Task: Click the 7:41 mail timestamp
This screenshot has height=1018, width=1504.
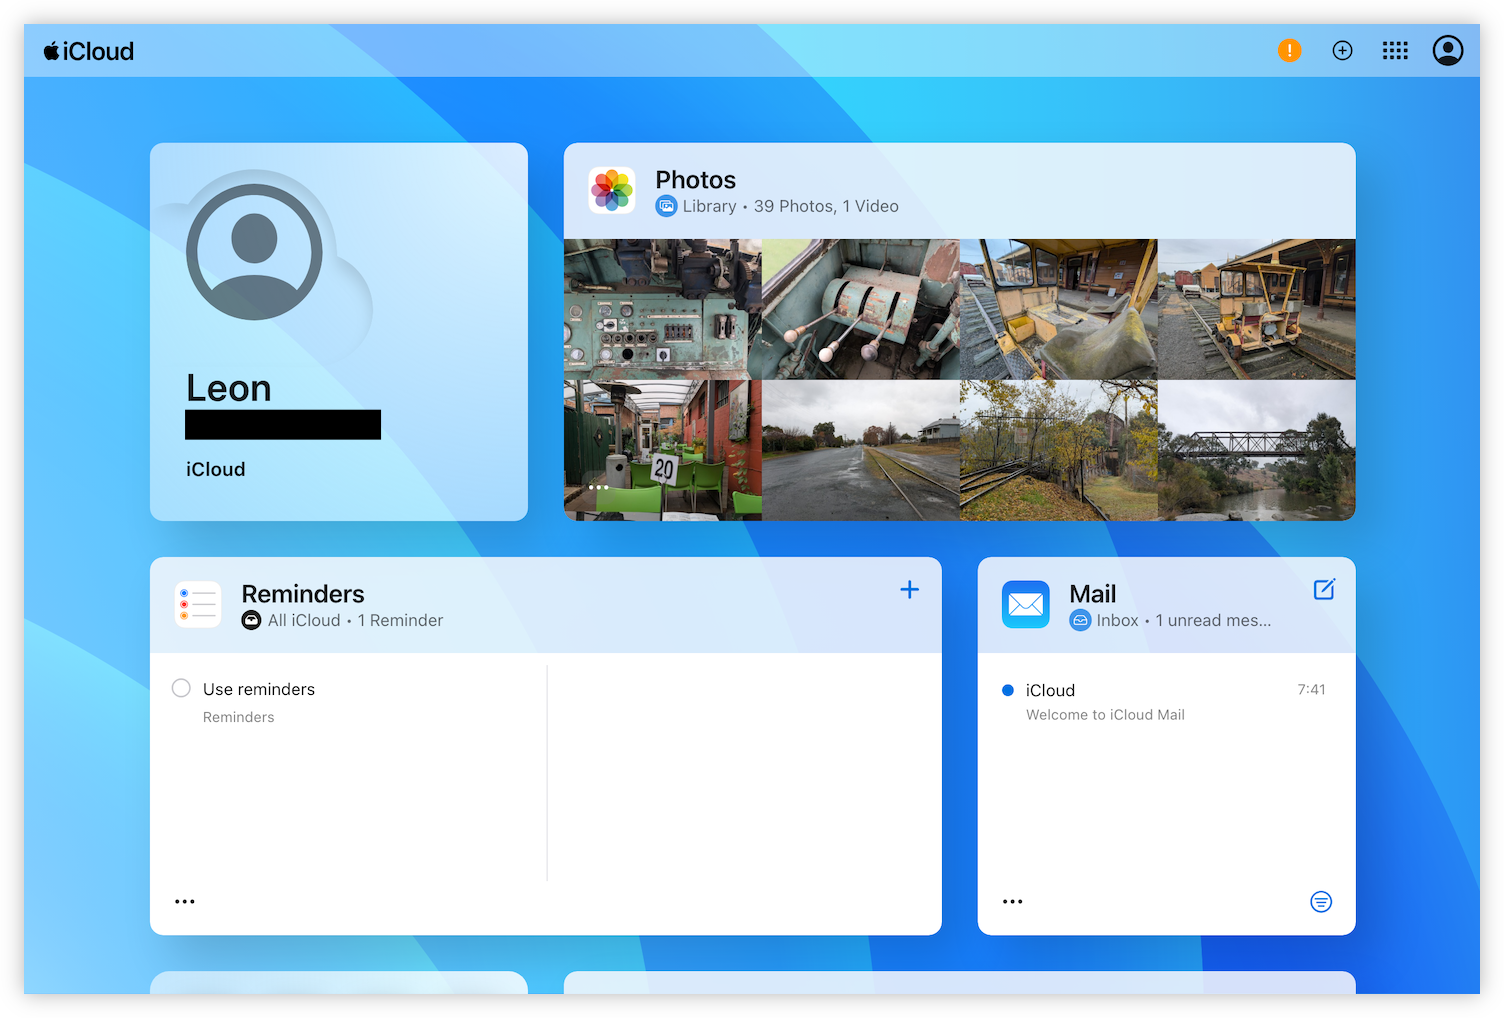Action: [1311, 689]
